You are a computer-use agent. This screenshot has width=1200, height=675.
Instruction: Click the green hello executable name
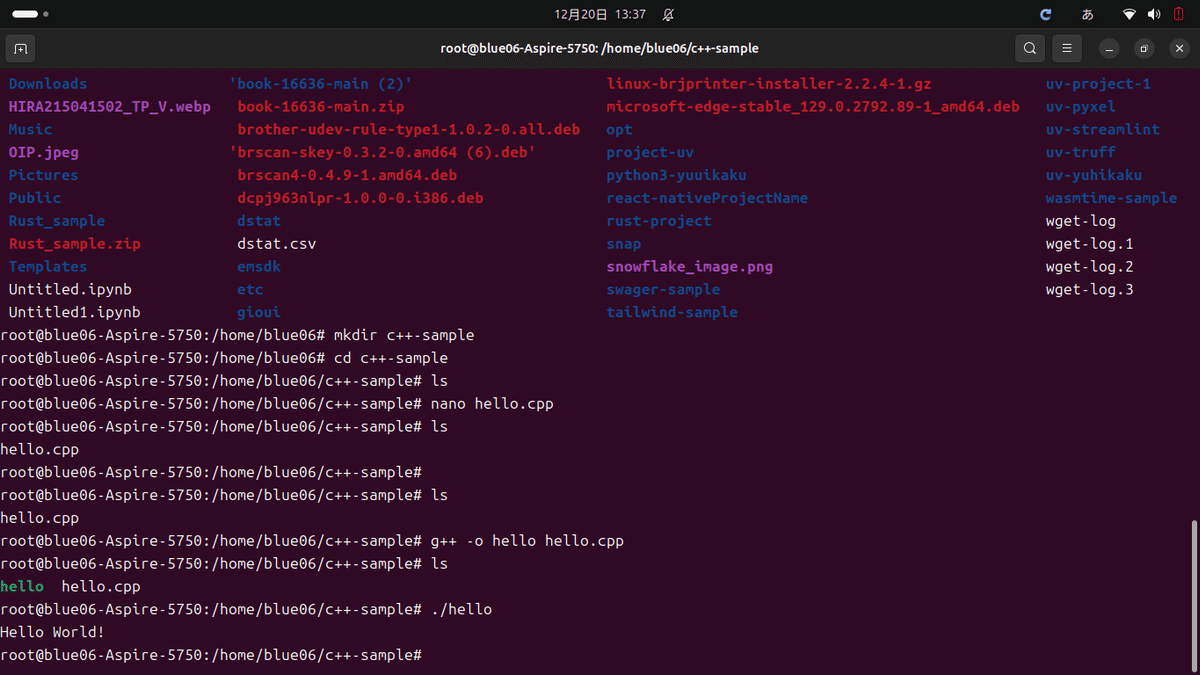click(x=22, y=587)
